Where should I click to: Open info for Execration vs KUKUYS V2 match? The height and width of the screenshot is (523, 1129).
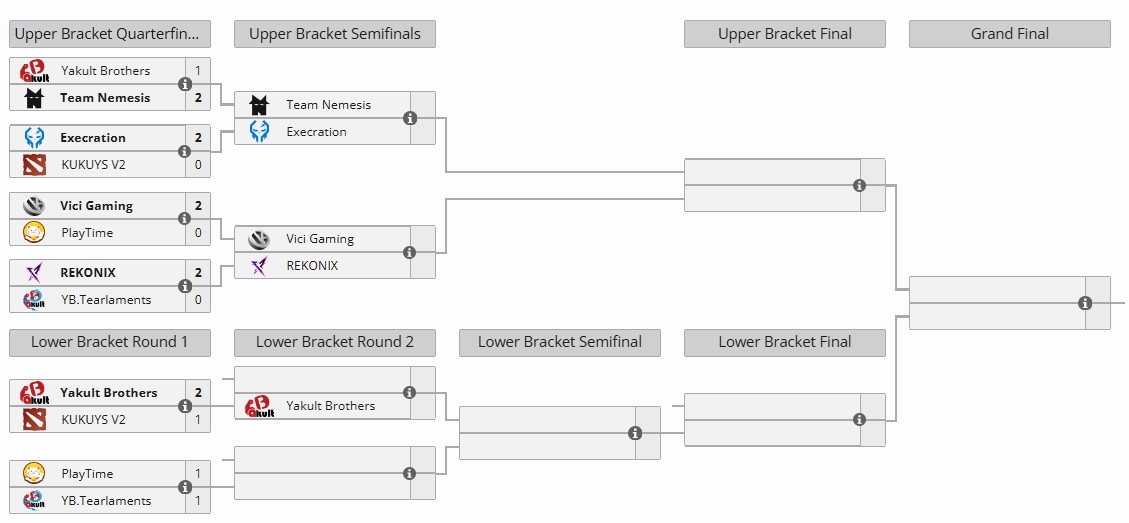[185, 151]
